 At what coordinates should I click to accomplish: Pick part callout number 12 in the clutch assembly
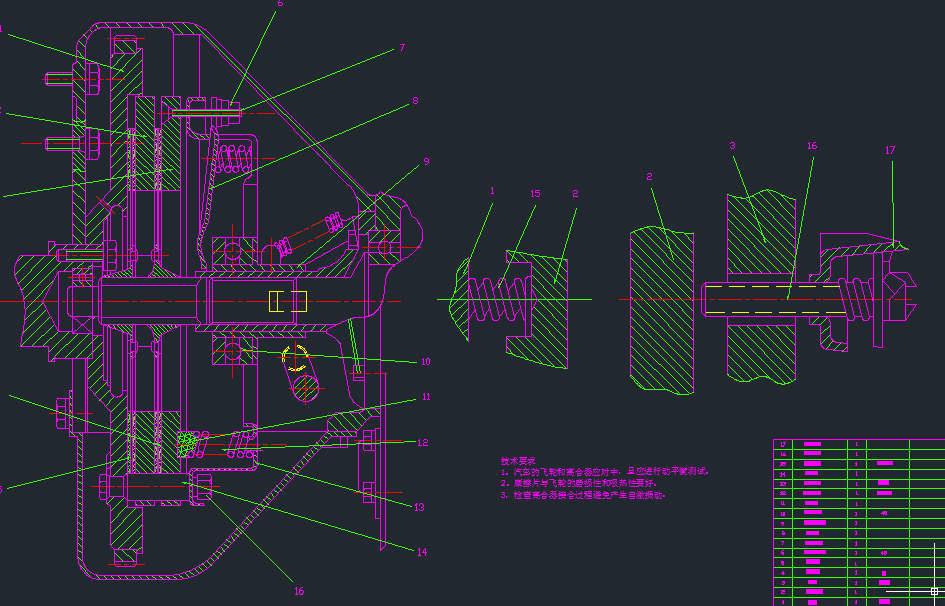[422, 442]
